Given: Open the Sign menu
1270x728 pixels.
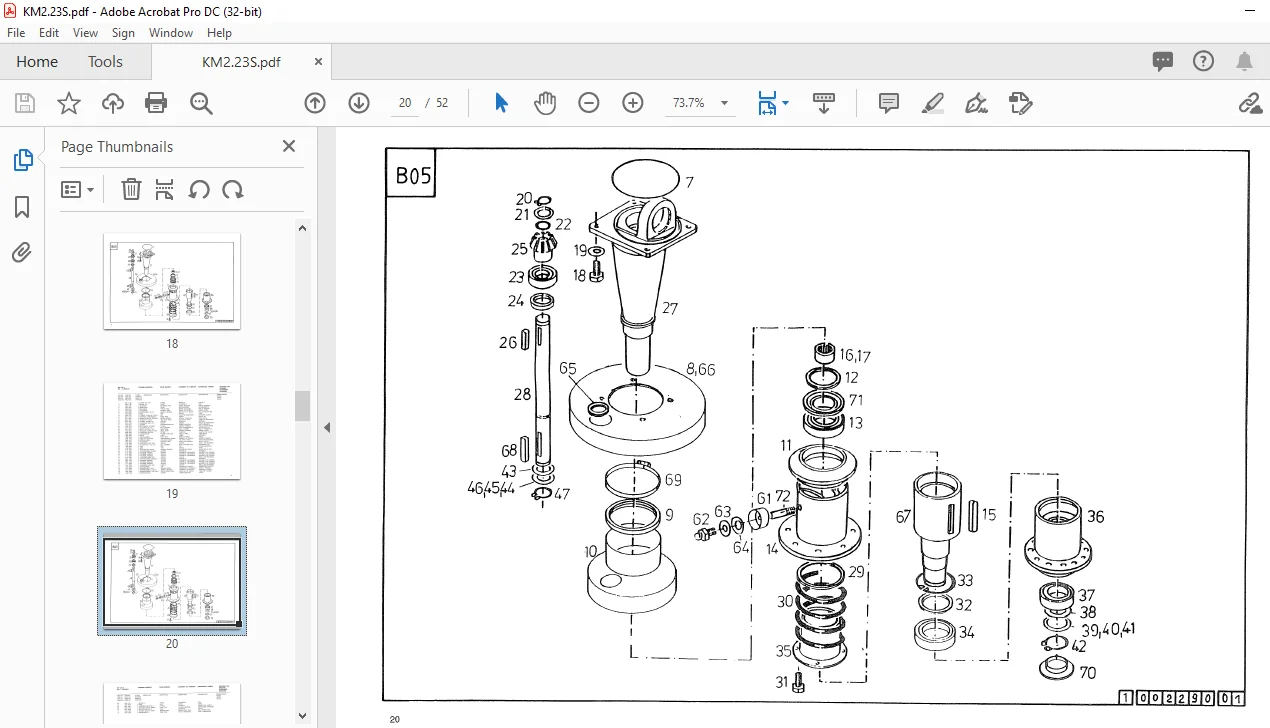Looking at the screenshot, I should tap(123, 33).
